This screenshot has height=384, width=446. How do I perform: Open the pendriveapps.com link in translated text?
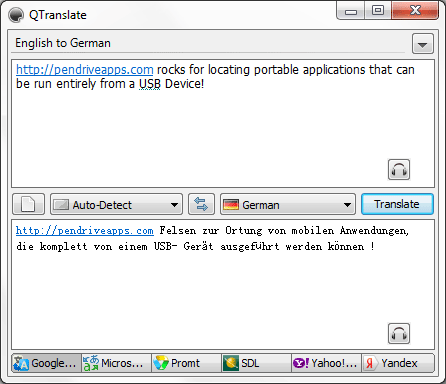tap(85, 230)
